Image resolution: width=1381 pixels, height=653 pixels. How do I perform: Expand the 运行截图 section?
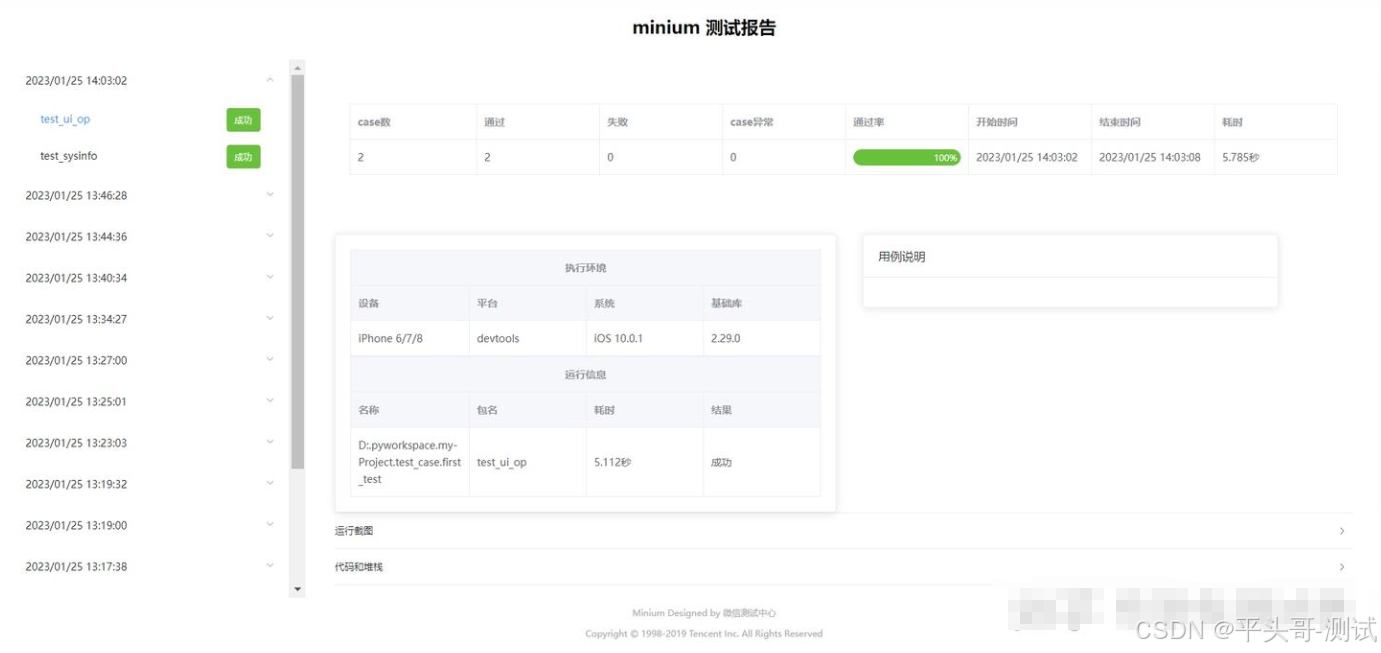click(x=842, y=531)
